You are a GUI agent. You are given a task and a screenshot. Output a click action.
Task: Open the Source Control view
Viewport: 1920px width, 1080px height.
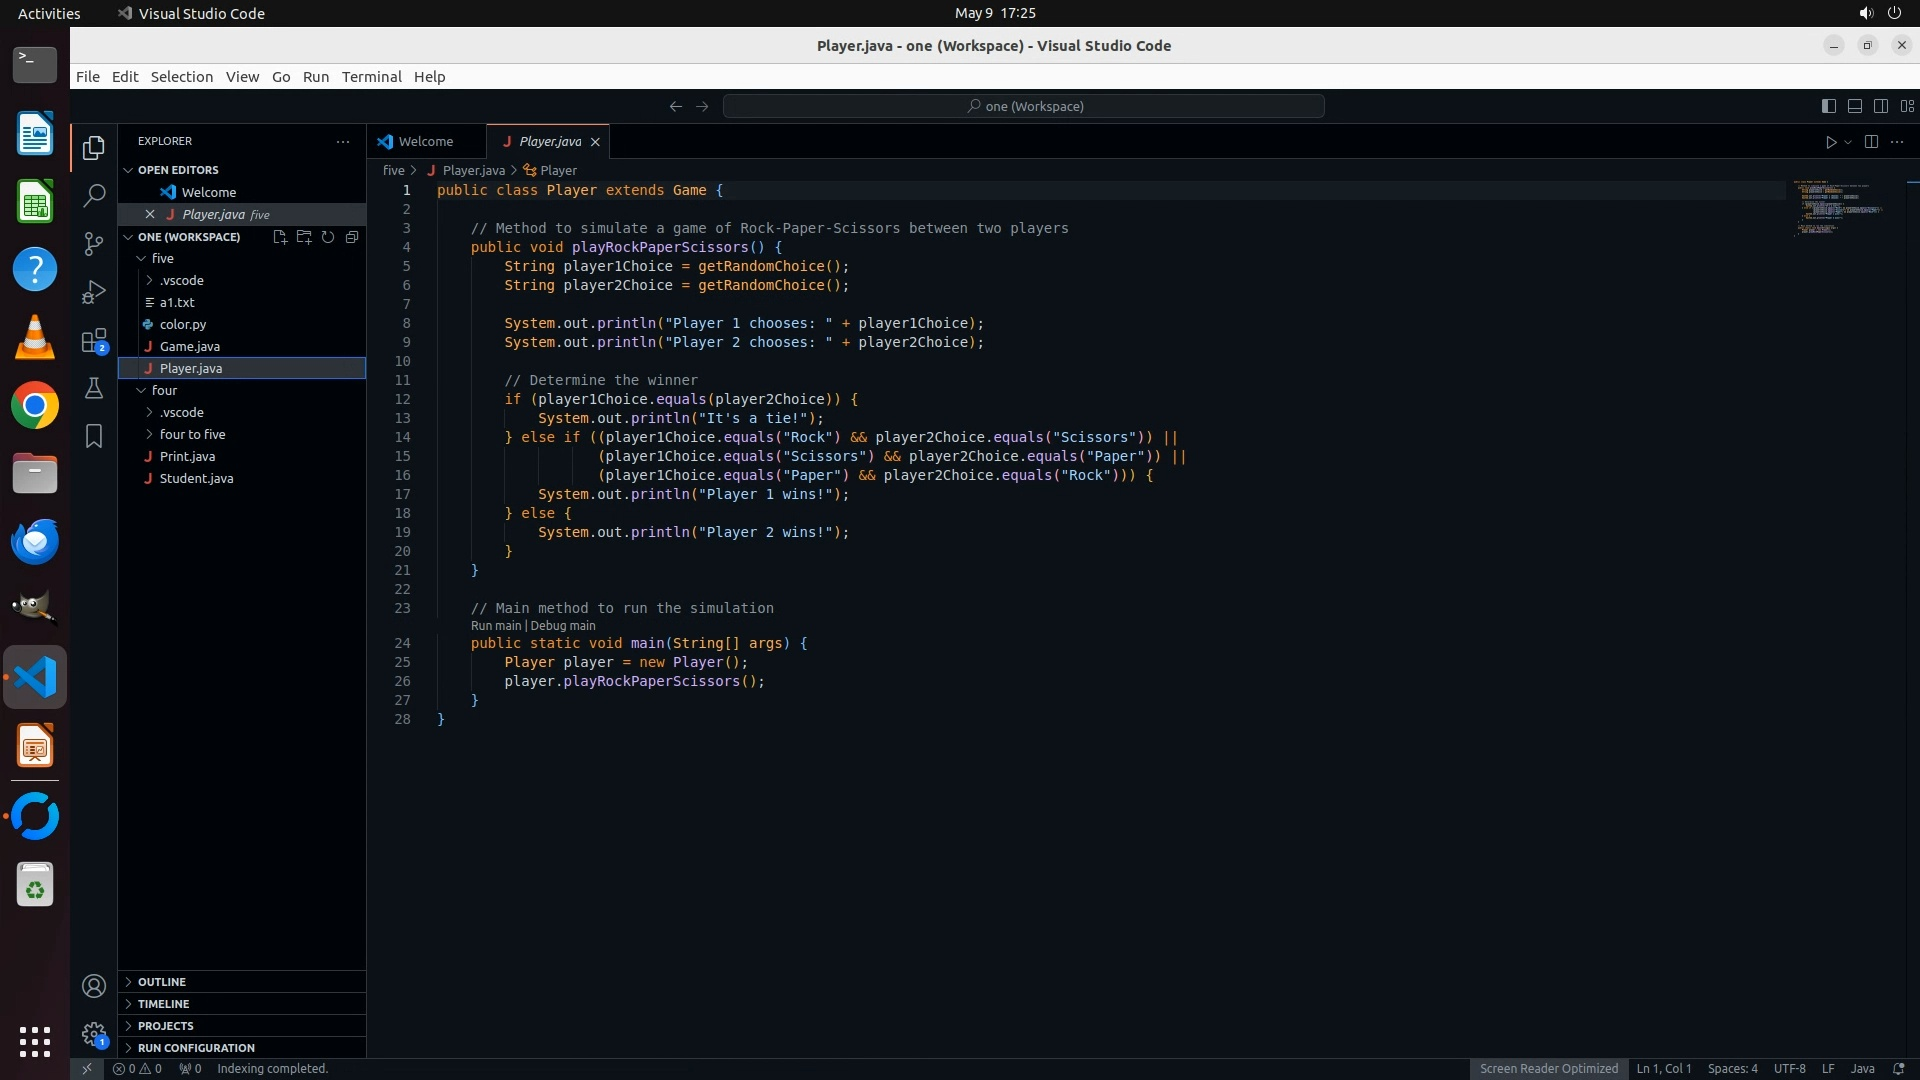pos(94,244)
